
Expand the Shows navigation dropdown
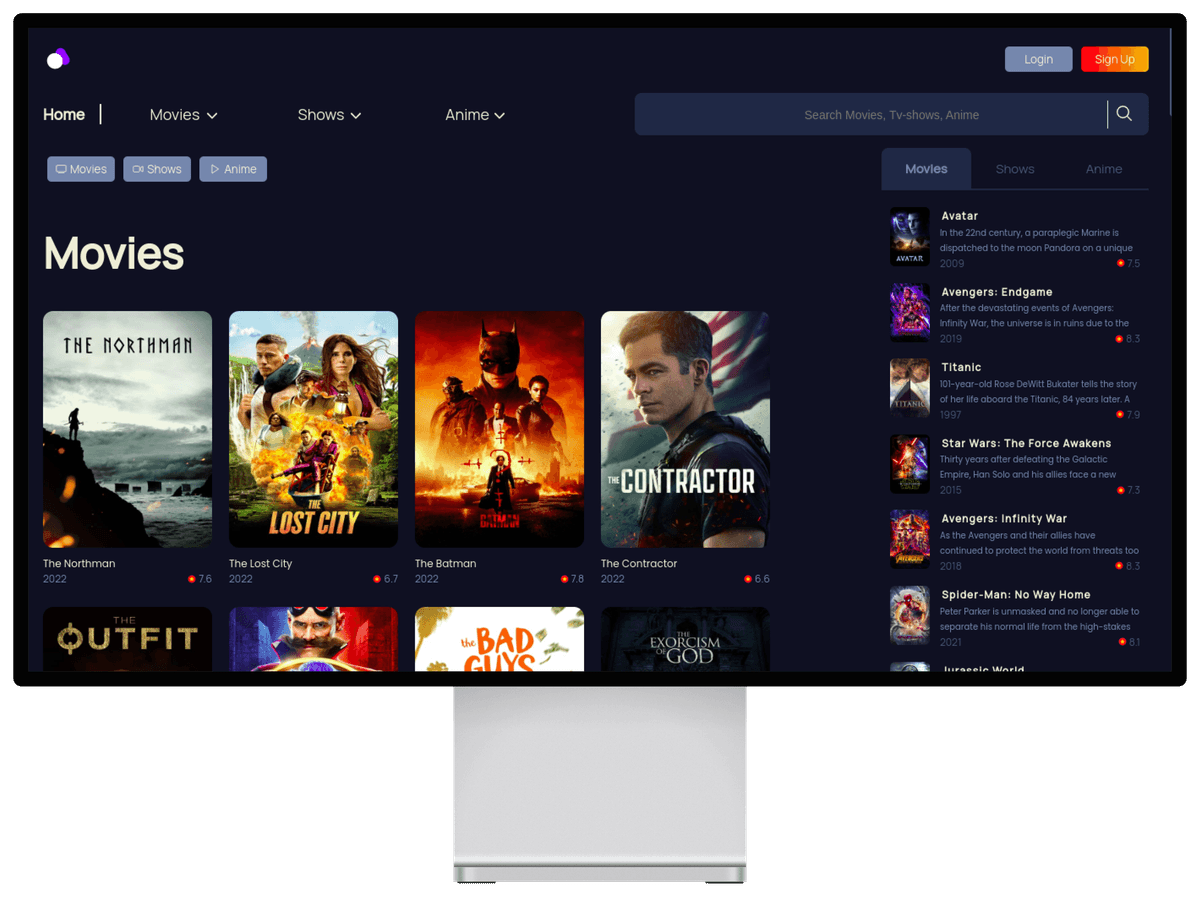point(329,115)
